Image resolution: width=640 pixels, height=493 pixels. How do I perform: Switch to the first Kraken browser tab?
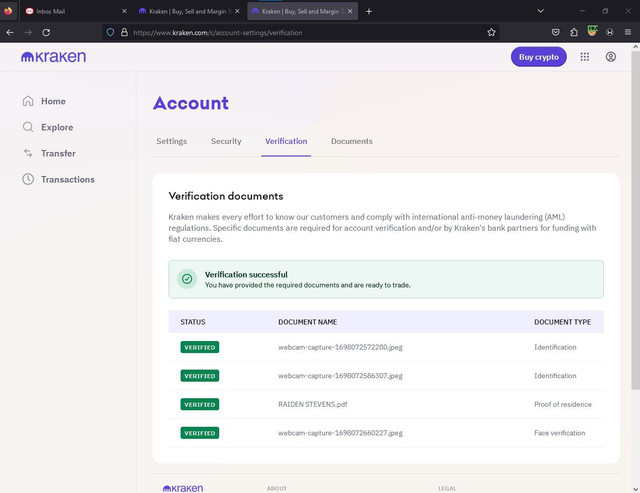[x=189, y=11]
